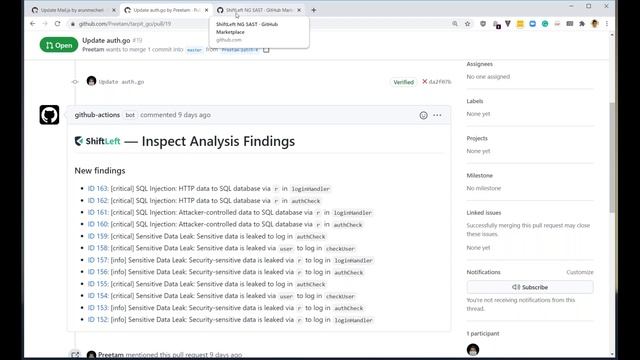640x360 pixels.
Task: Open finding ID 163 link
Action: [98, 189]
